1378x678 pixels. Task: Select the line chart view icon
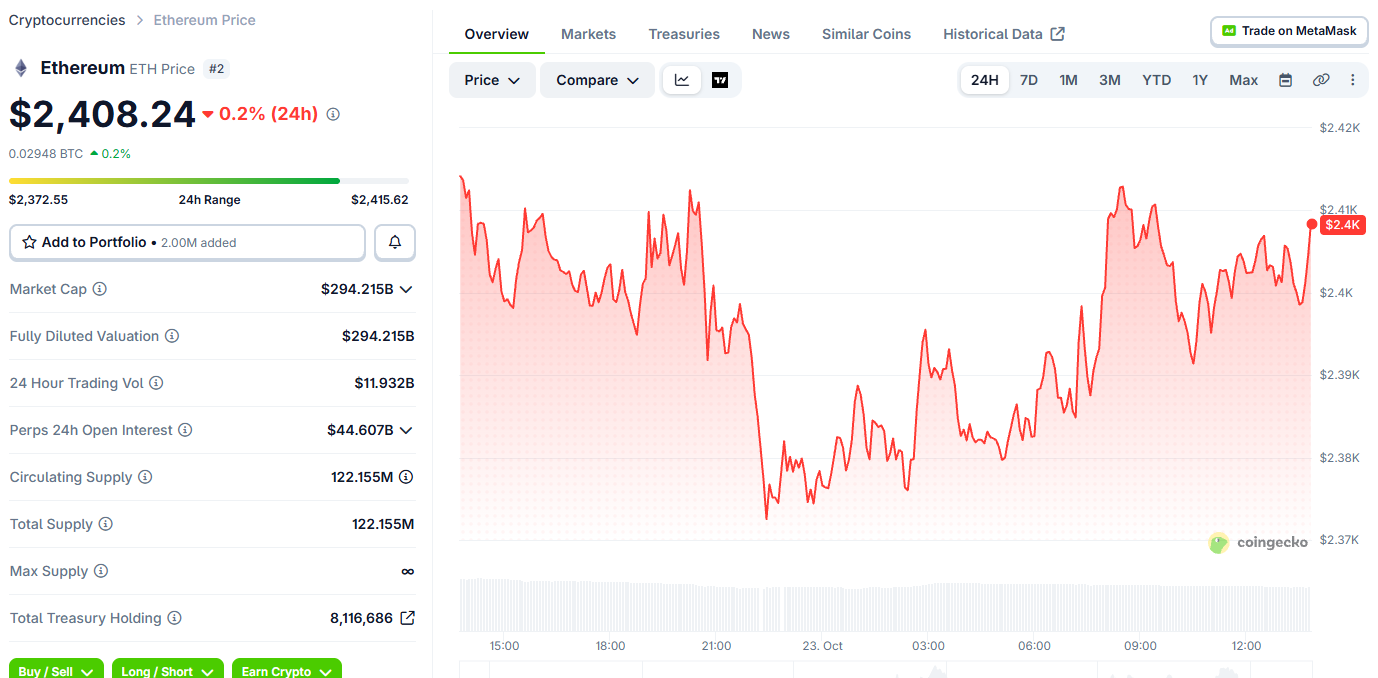682,80
